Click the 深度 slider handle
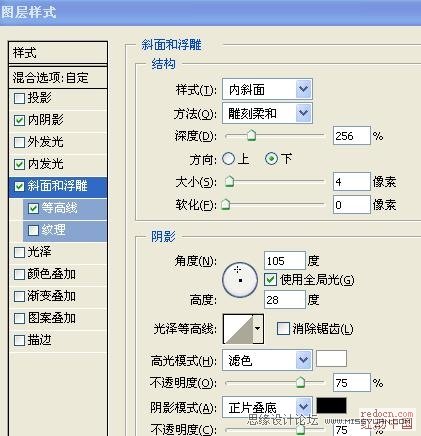421x436 pixels. coord(252,135)
